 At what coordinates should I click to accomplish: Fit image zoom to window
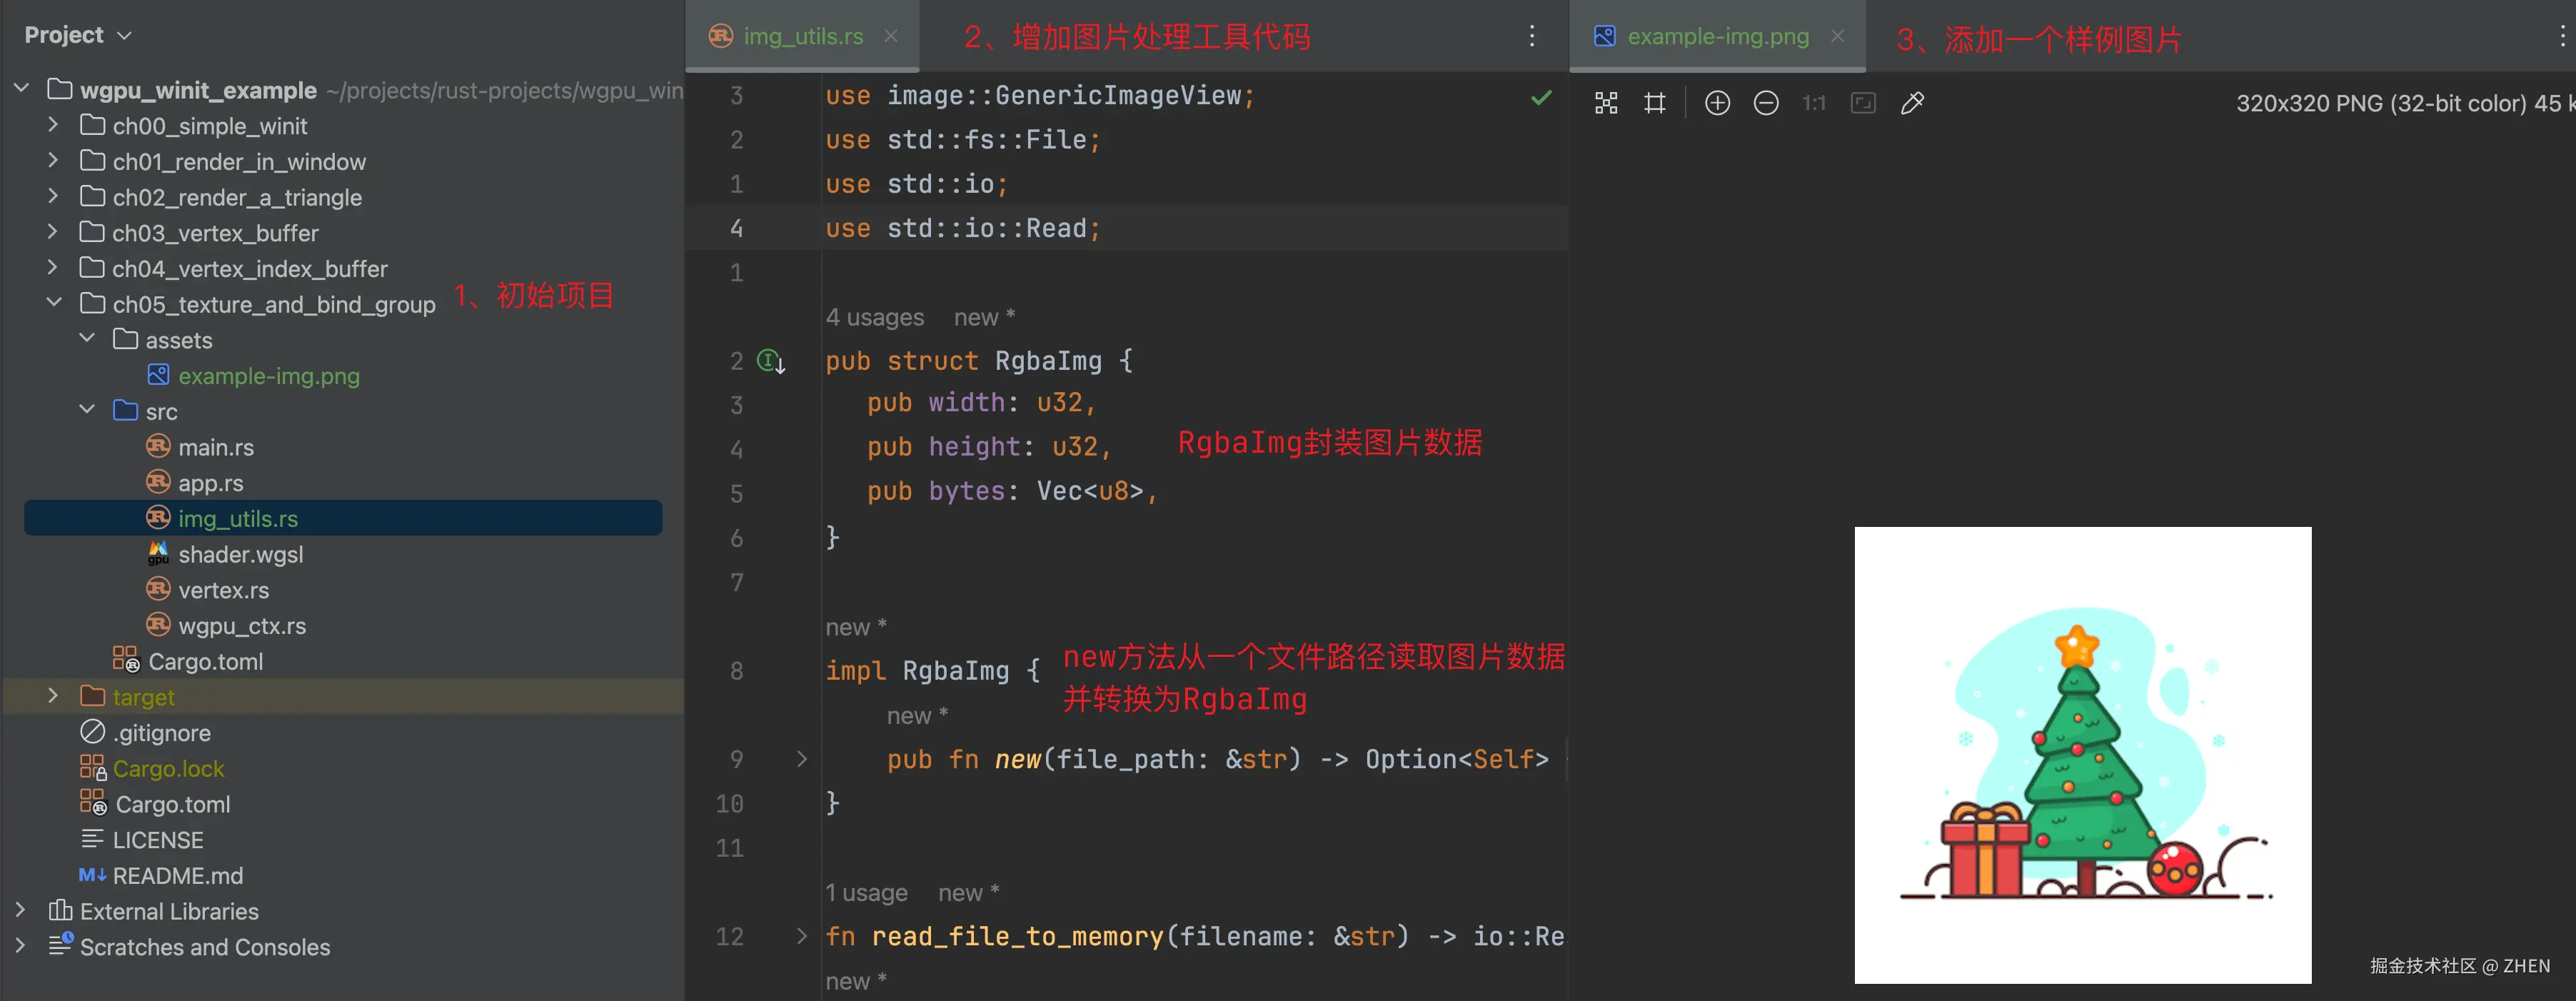coord(1863,103)
